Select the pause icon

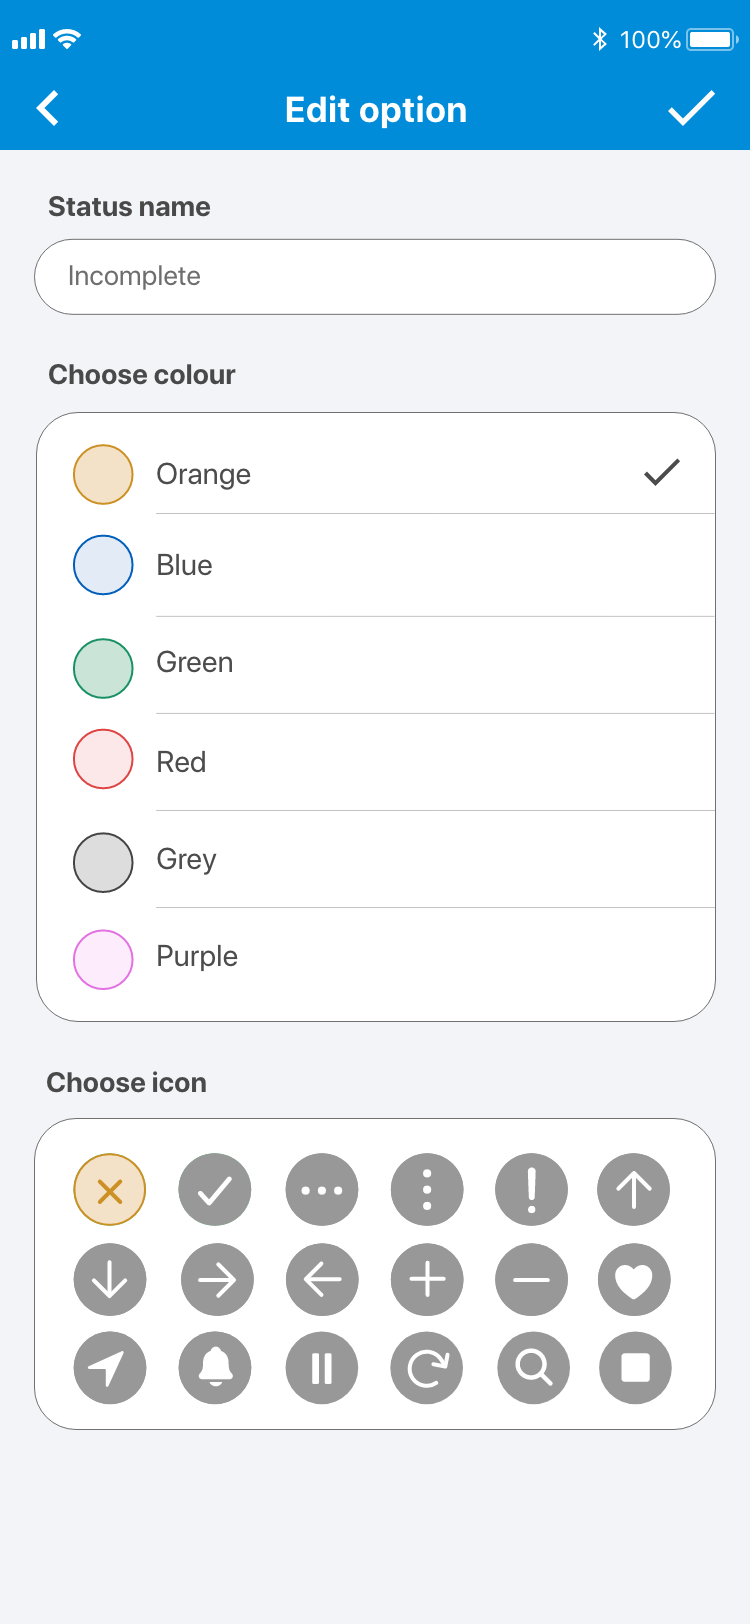coord(322,1367)
